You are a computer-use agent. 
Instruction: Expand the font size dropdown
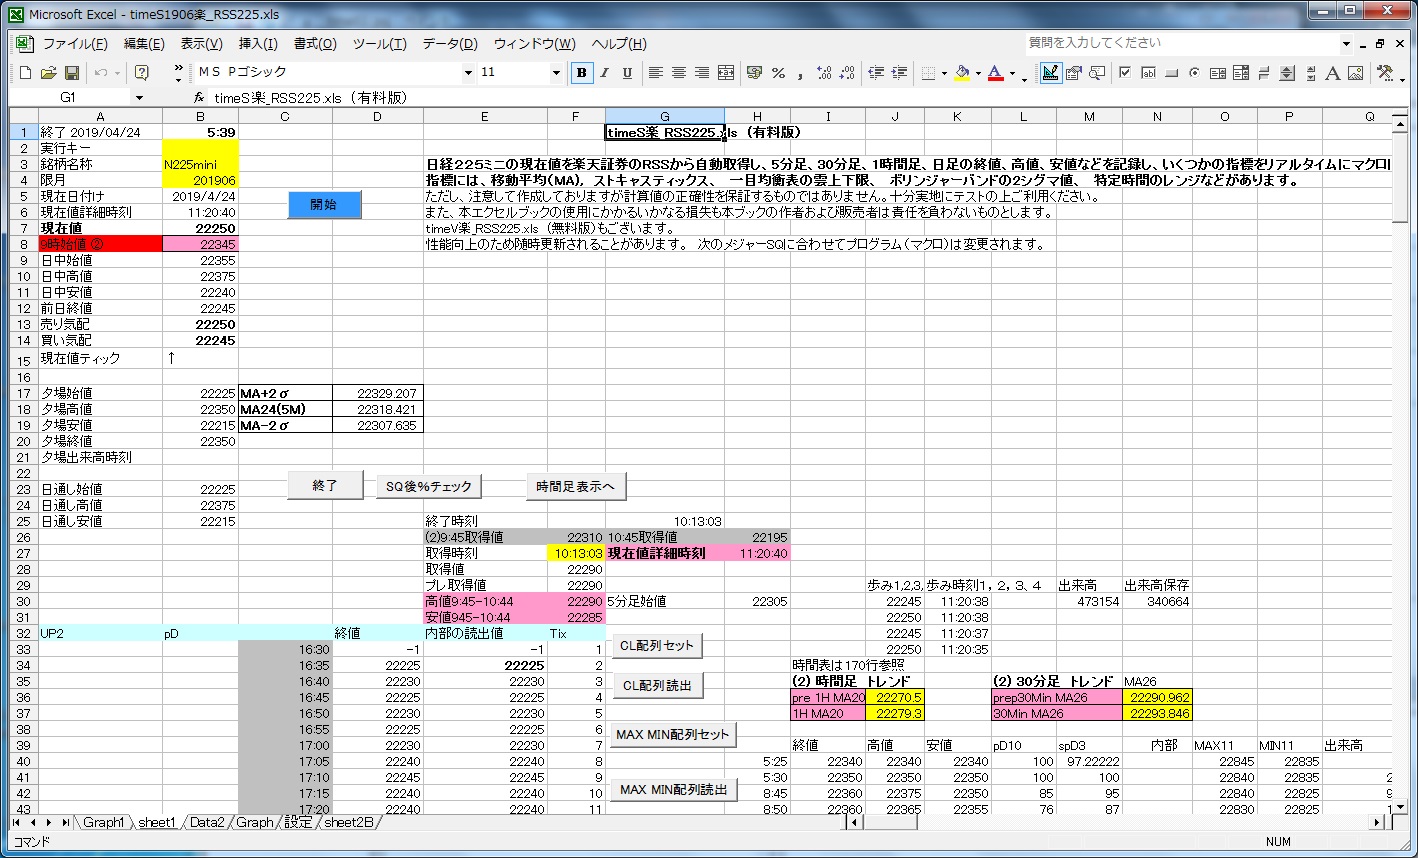[x=557, y=72]
